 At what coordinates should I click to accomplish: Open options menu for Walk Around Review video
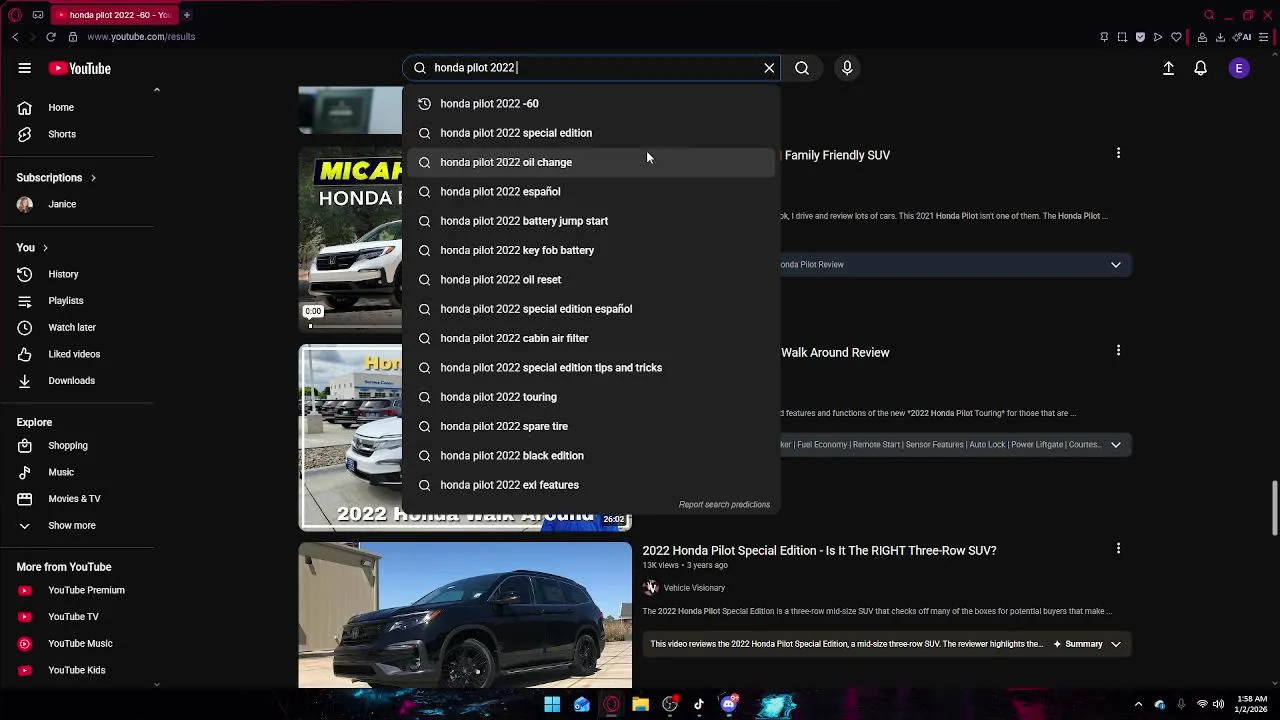1118,350
